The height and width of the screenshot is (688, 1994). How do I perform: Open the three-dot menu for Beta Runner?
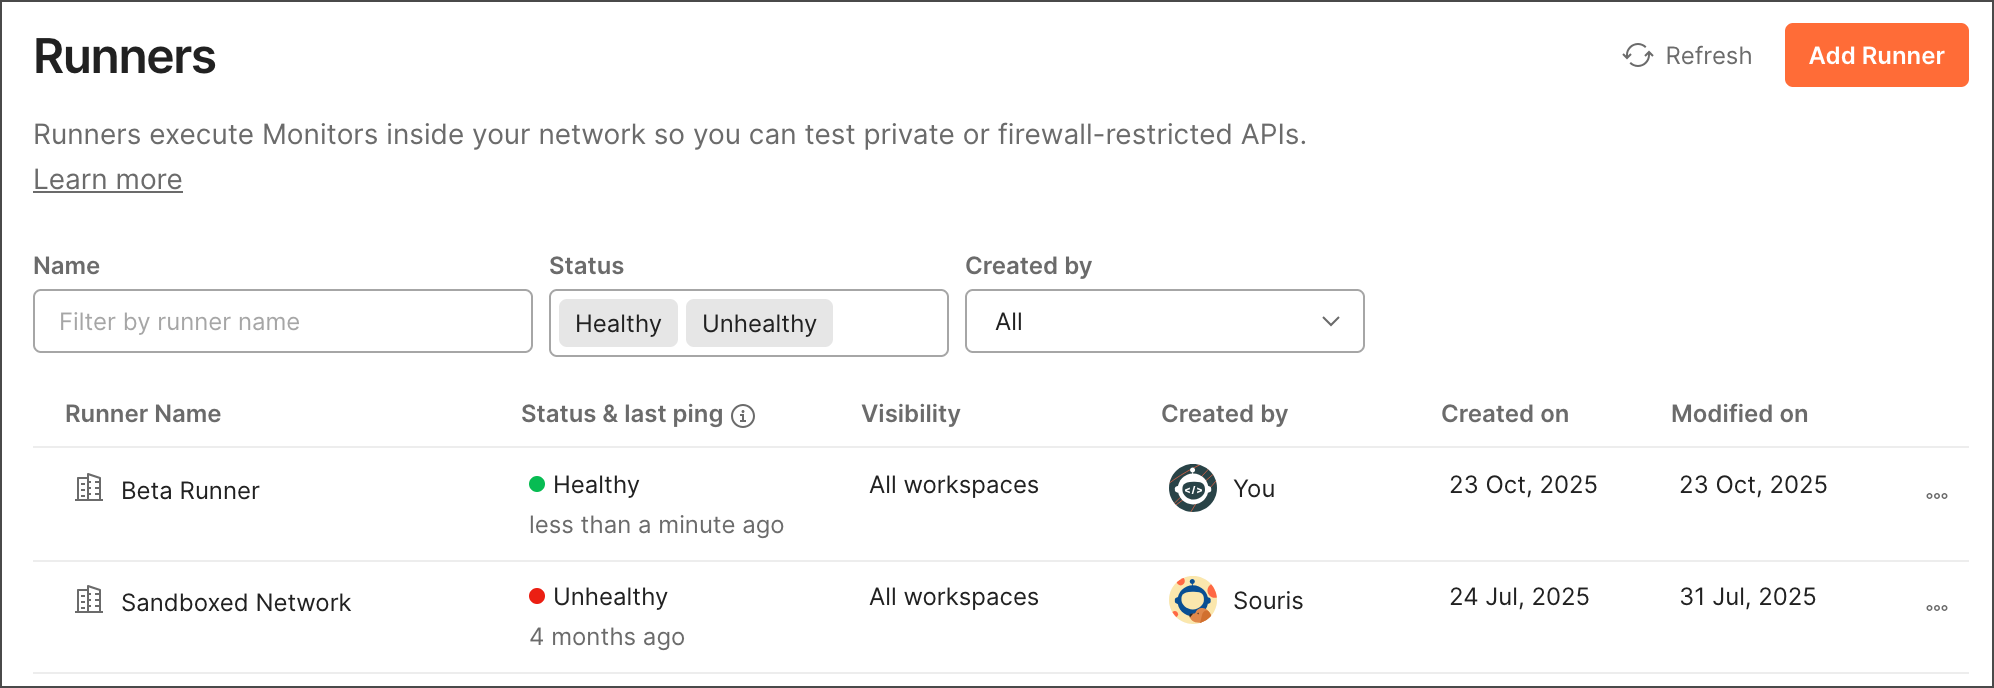coord(1937,495)
